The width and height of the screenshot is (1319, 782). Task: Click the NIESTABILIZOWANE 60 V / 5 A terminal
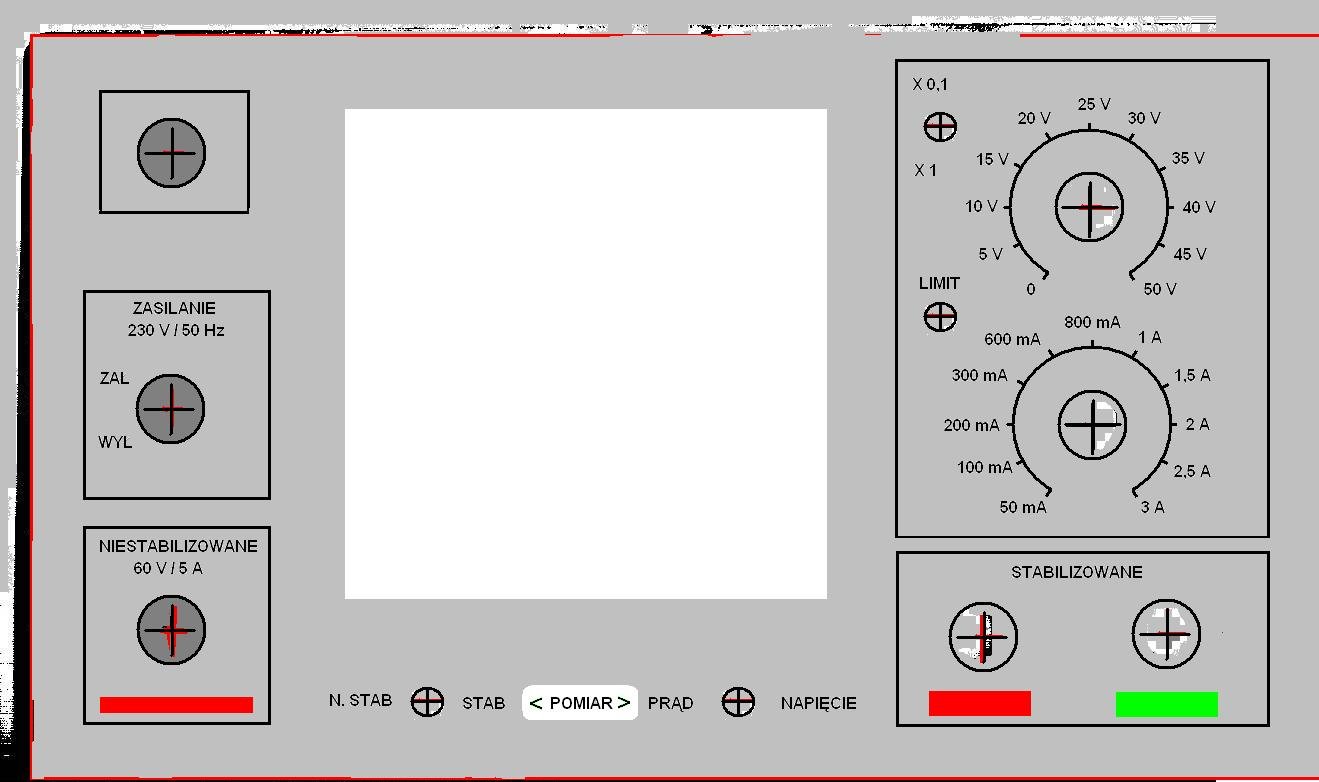pyautogui.click(x=171, y=630)
